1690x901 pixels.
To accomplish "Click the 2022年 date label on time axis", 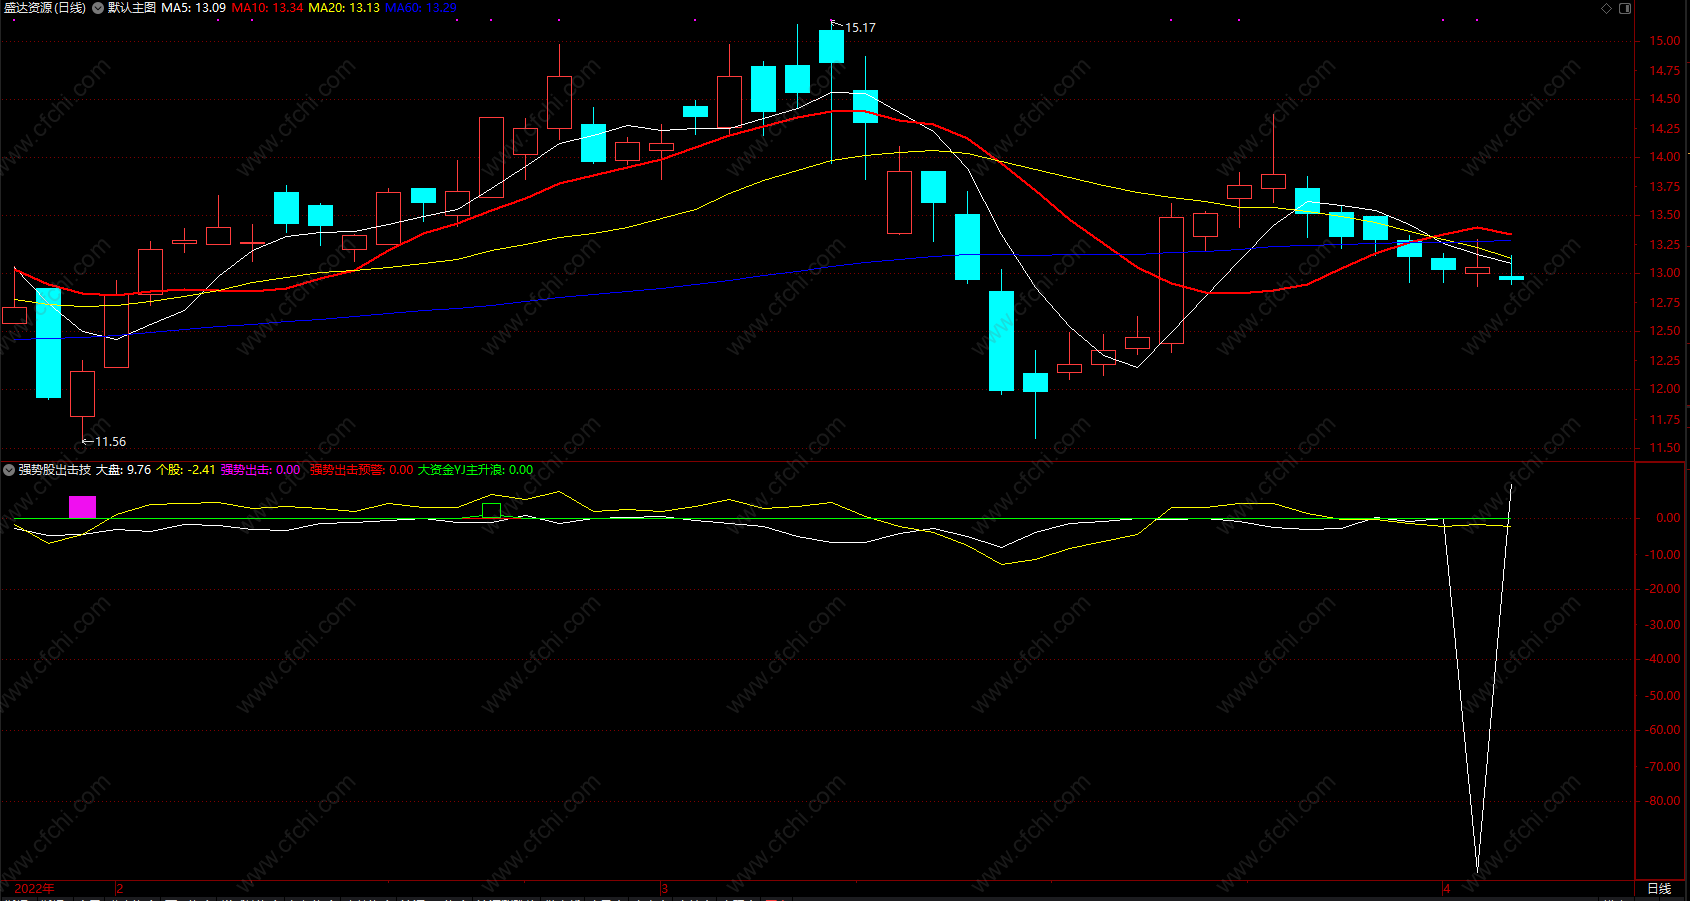I will click(35, 888).
